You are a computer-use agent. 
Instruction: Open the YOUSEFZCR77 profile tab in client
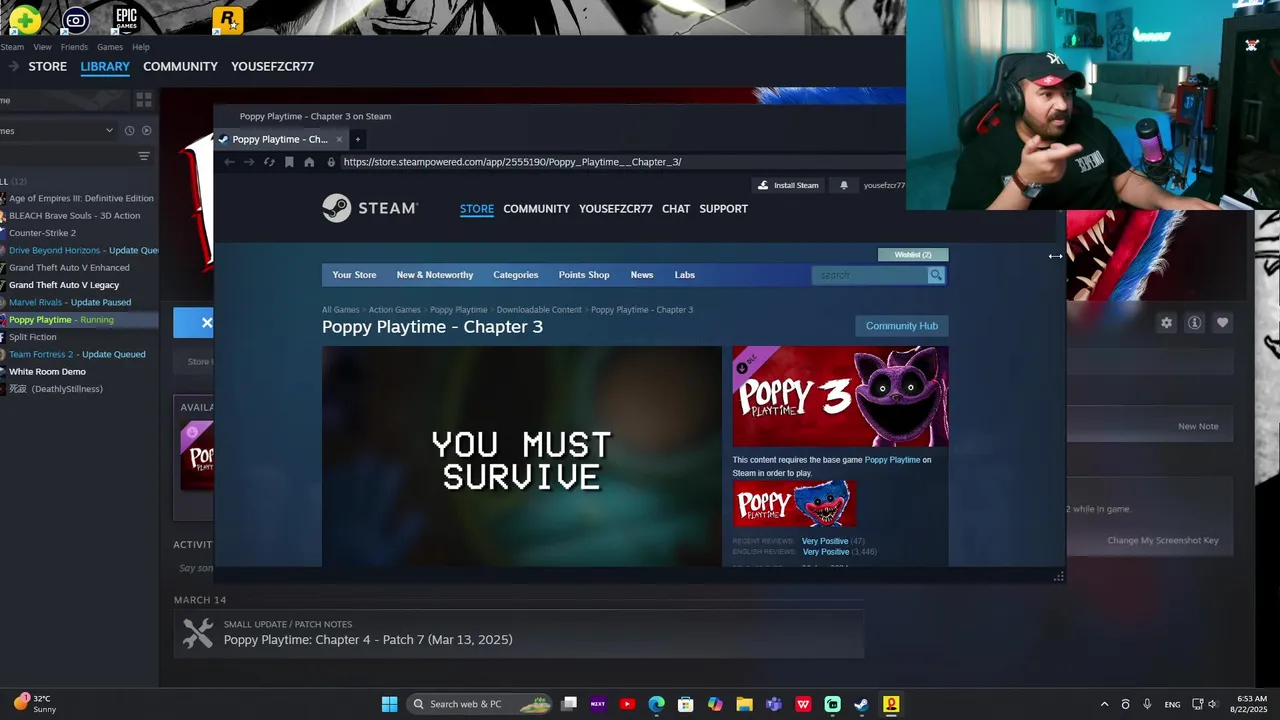pyautogui.click(x=272, y=66)
